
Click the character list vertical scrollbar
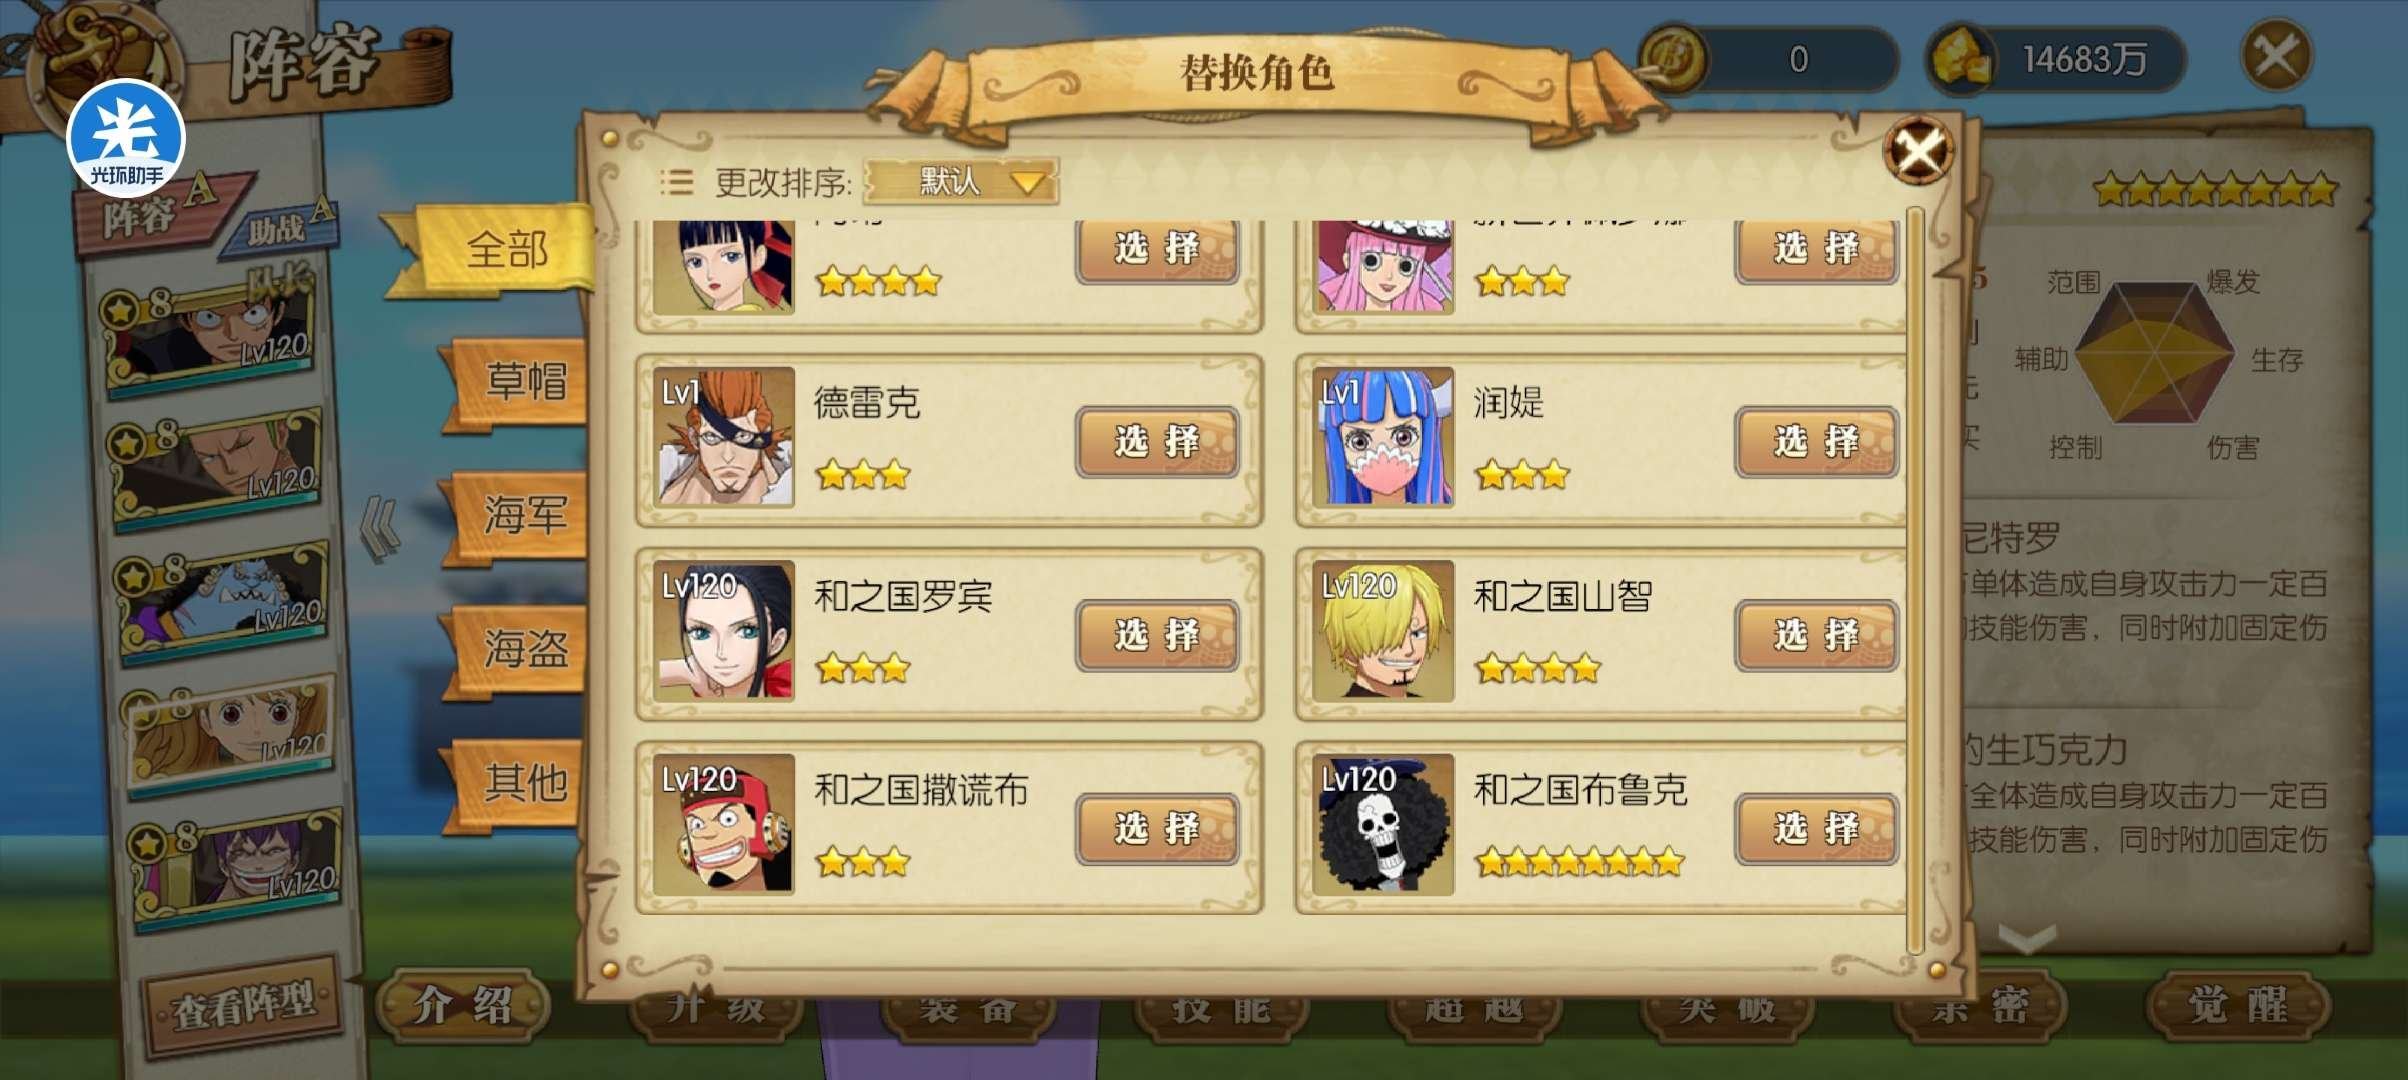click(x=1916, y=580)
